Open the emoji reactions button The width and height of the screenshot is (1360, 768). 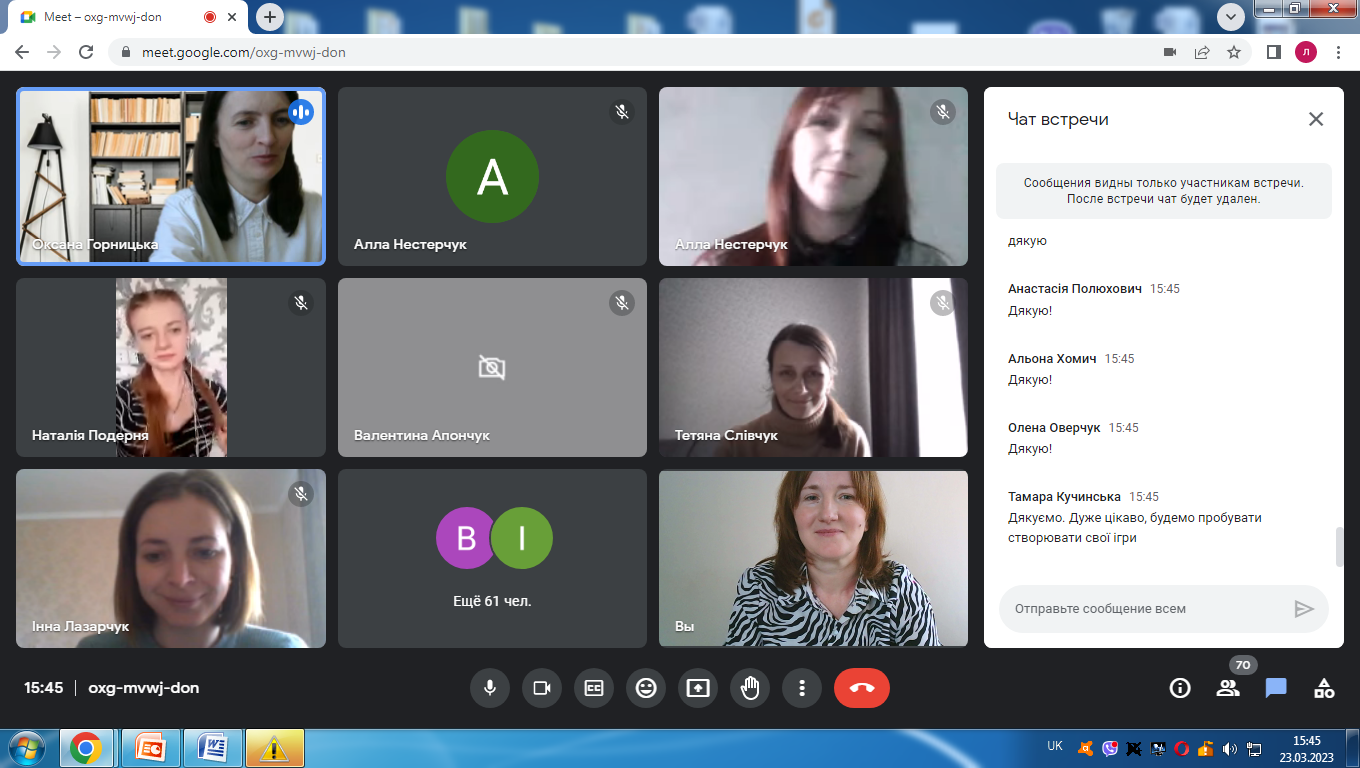646,688
